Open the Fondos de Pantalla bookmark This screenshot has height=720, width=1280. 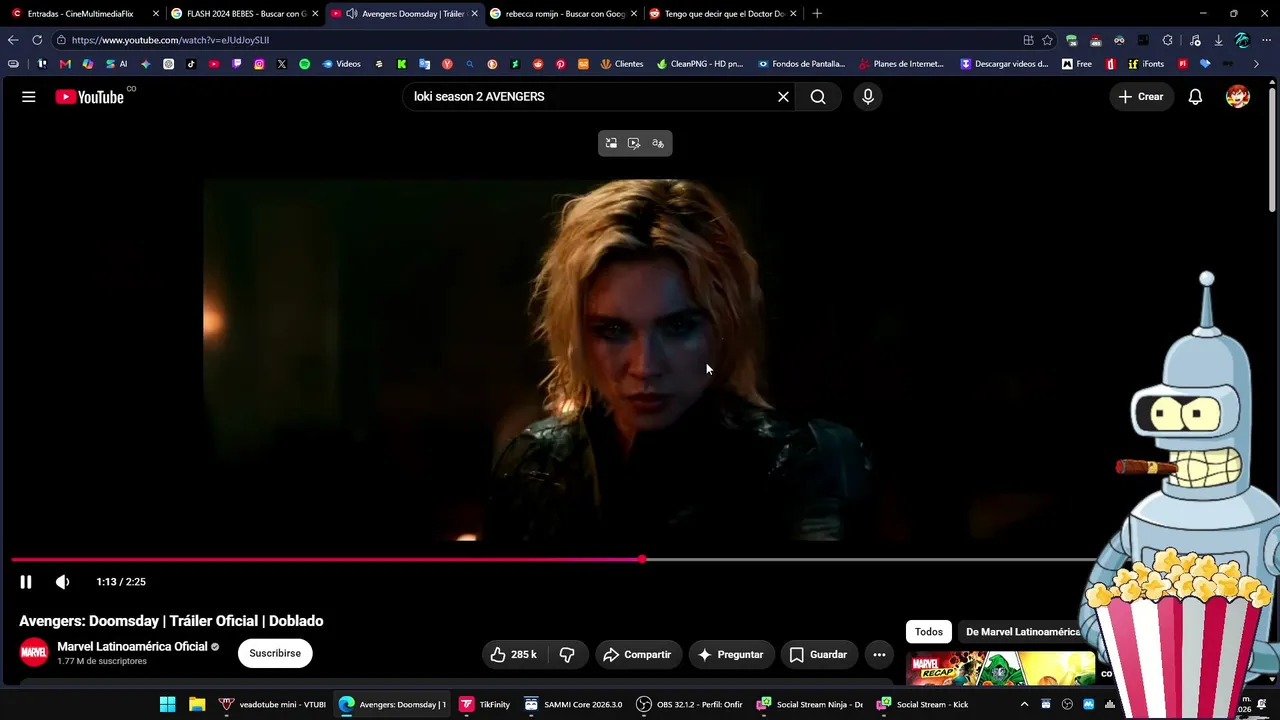pyautogui.click(x=802, y=64)
